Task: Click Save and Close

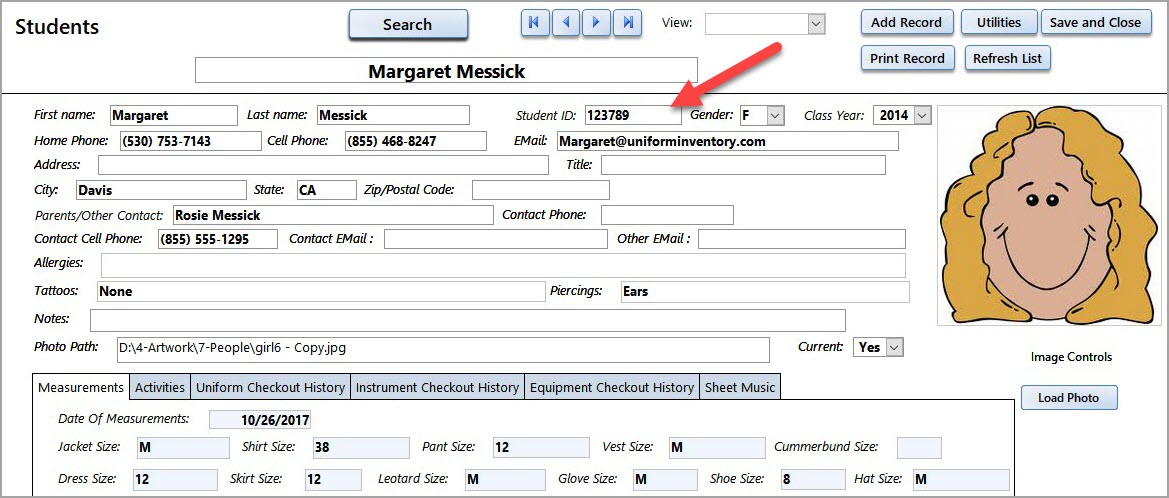Action: [x=1095, y=22]
